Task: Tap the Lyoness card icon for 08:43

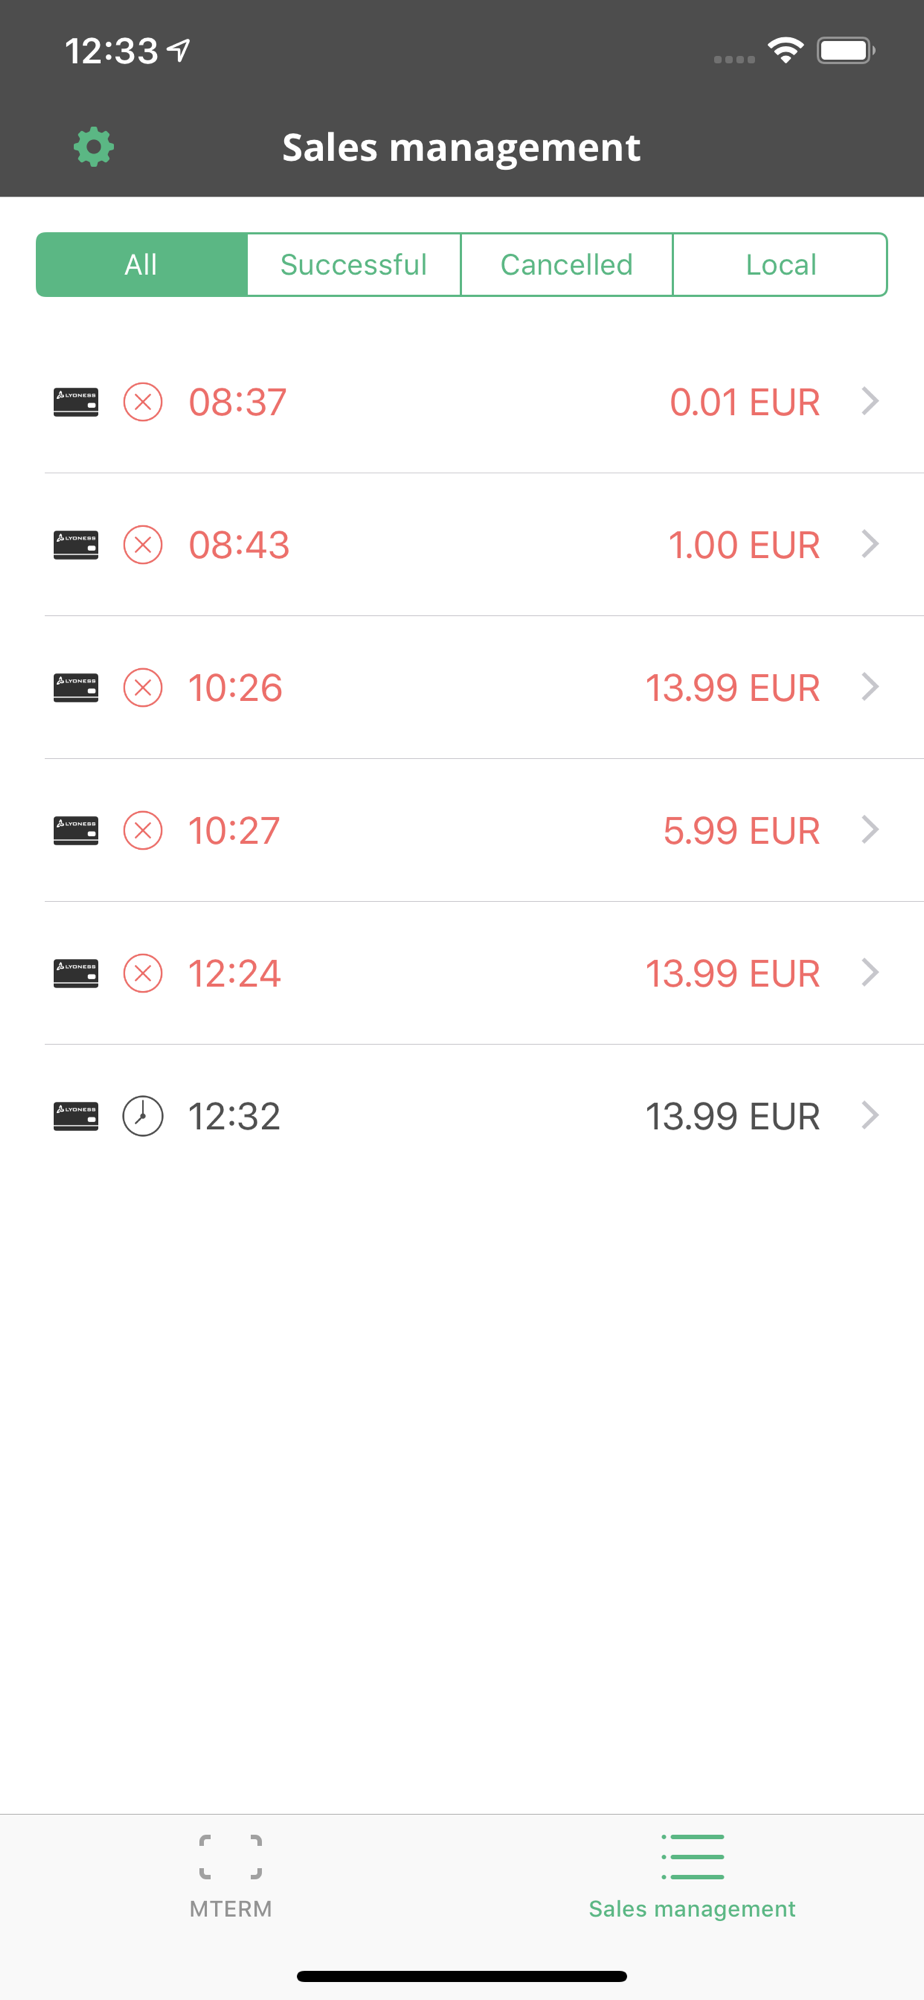Action: 76,545
